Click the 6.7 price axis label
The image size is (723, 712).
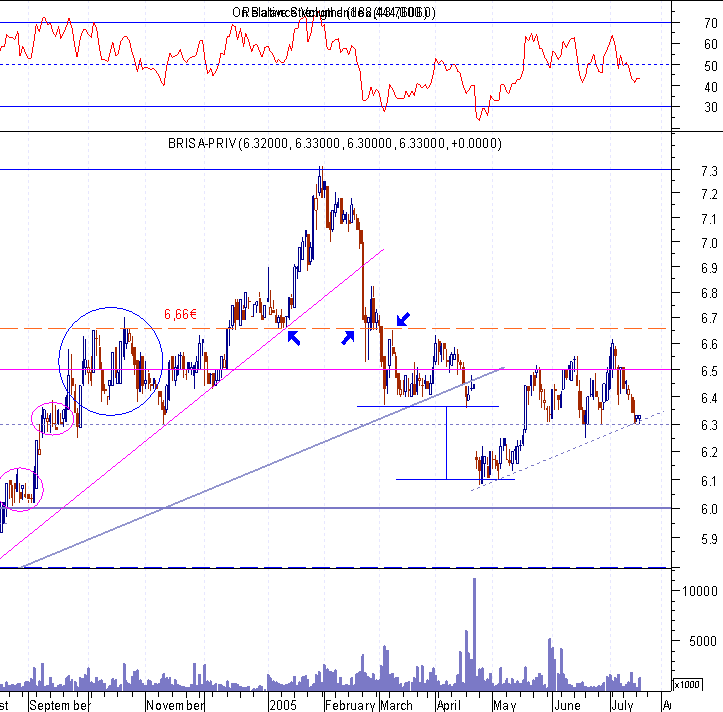coord(710,318)
